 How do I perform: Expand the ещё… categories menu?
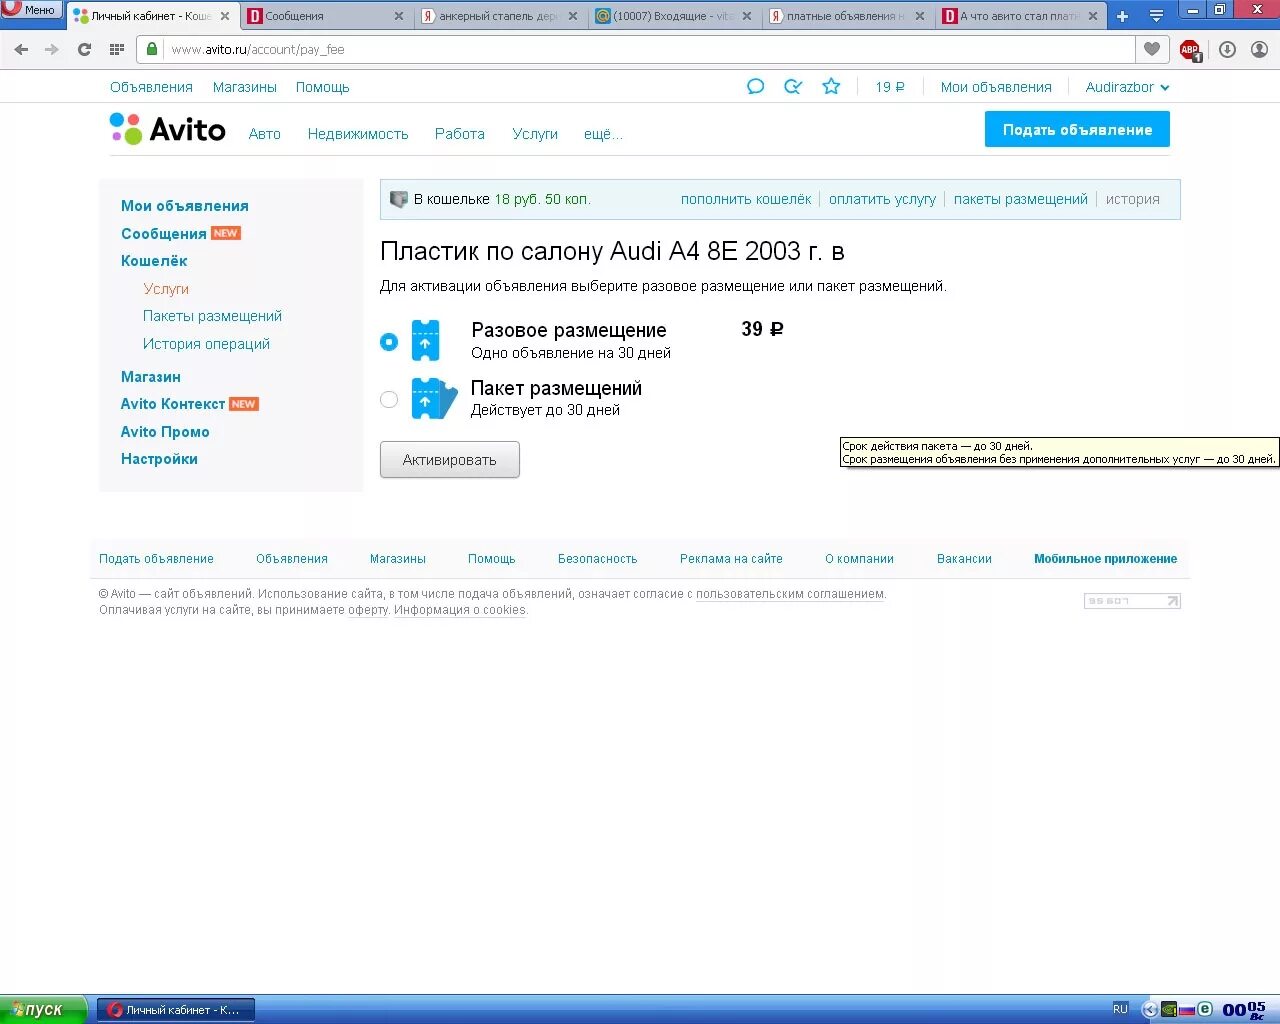tap(603, 134)
